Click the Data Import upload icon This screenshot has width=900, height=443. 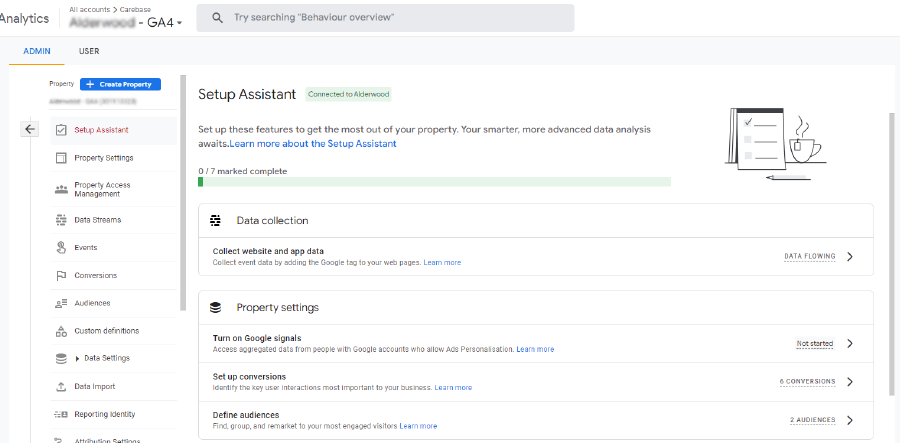61,387
